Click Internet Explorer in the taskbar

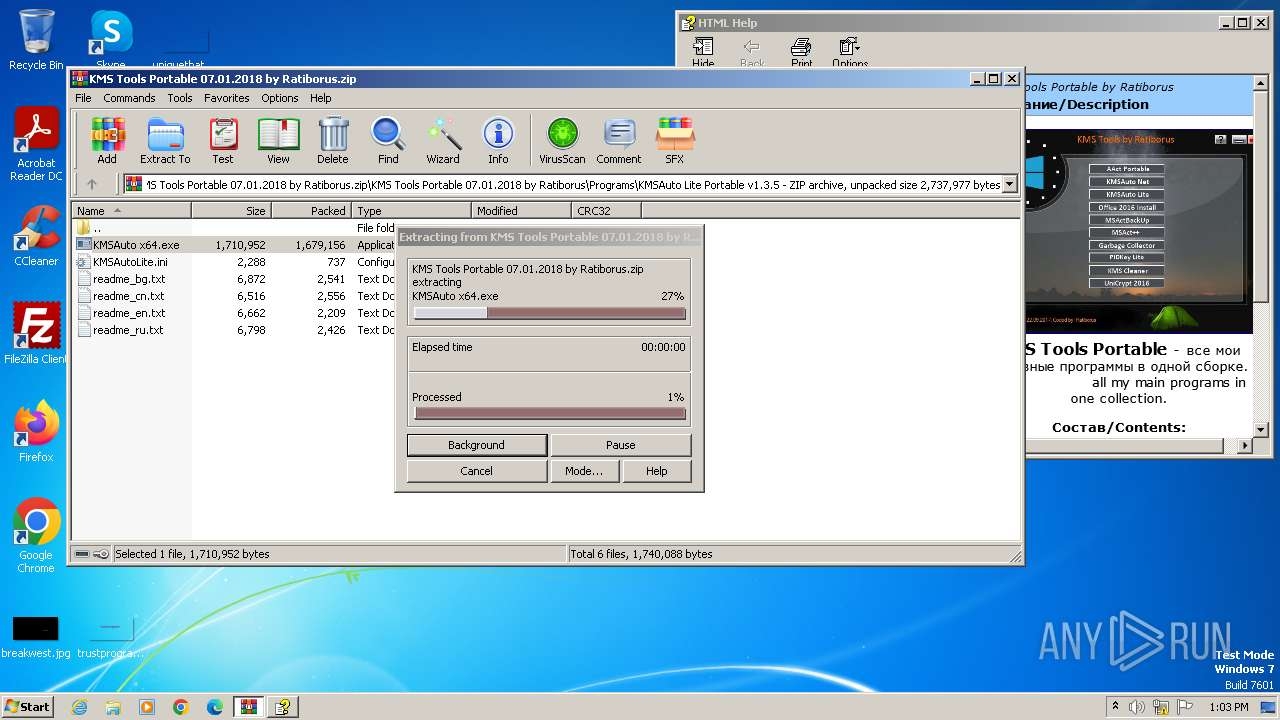coord(80,707)
